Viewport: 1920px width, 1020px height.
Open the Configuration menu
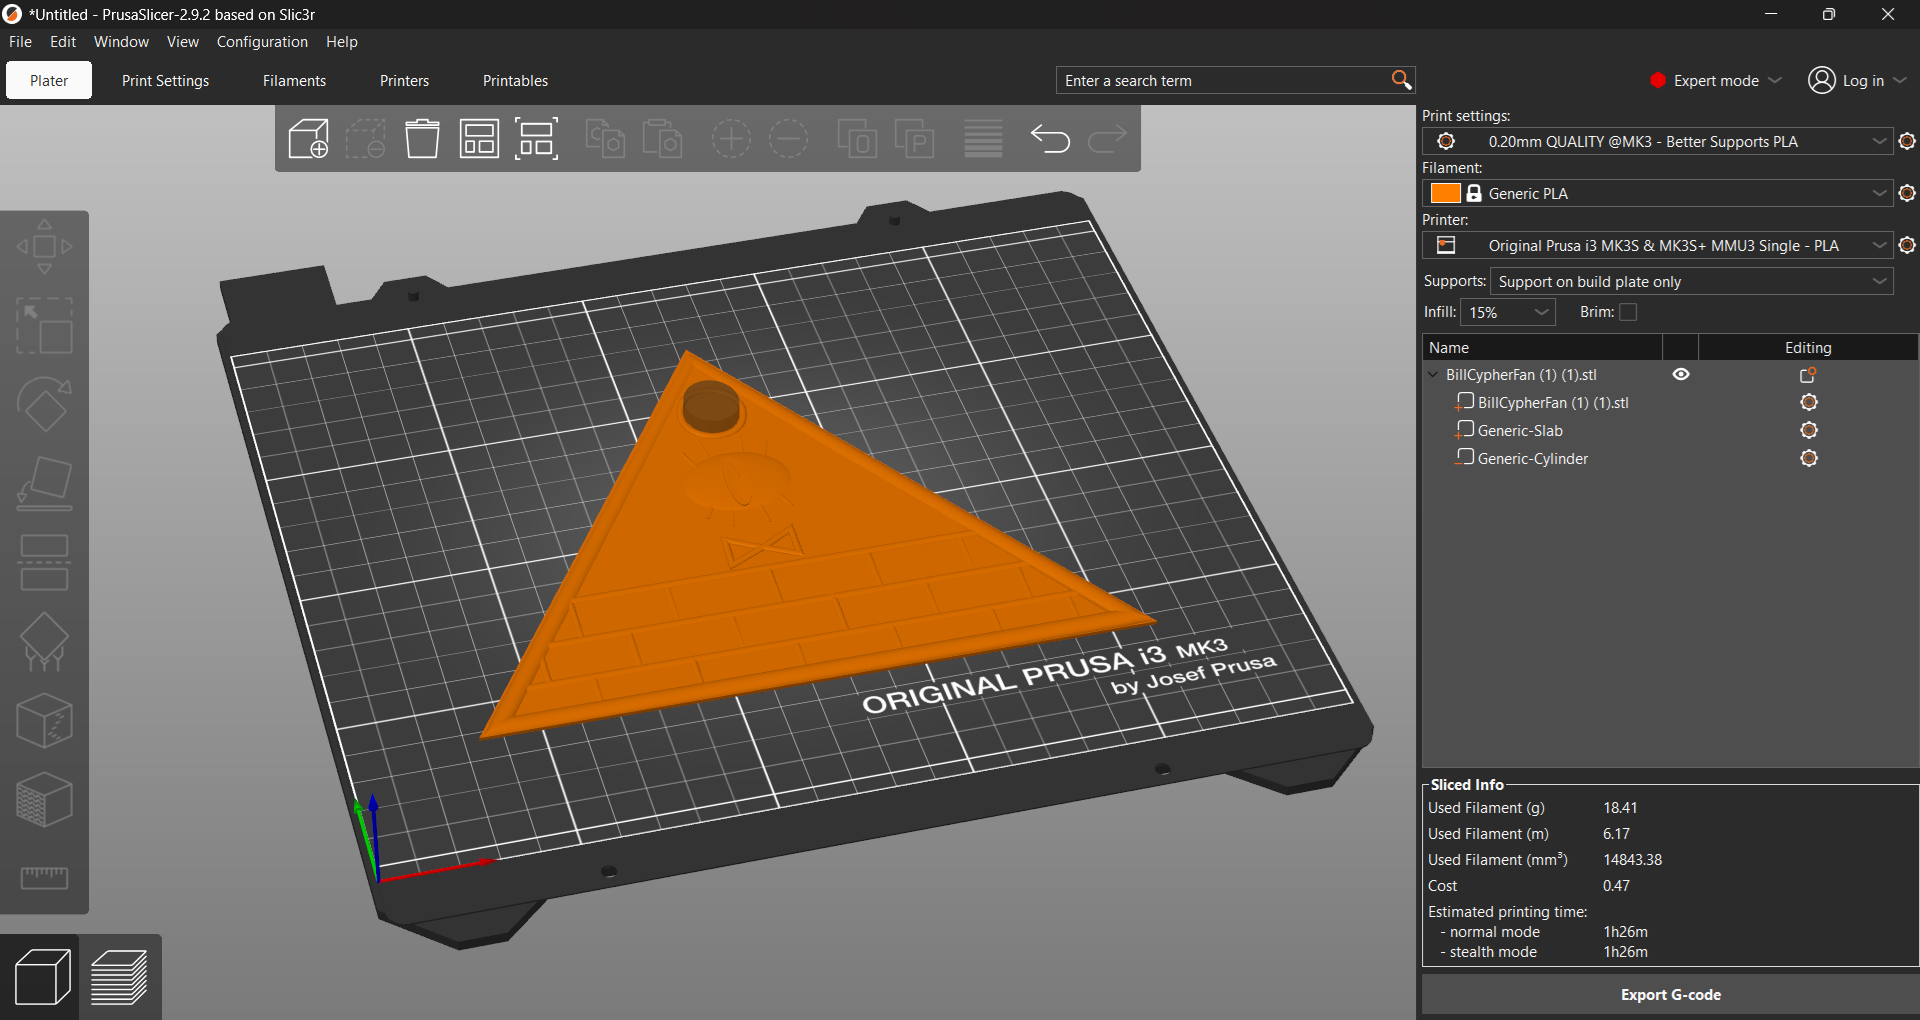[x=262, y=42]
